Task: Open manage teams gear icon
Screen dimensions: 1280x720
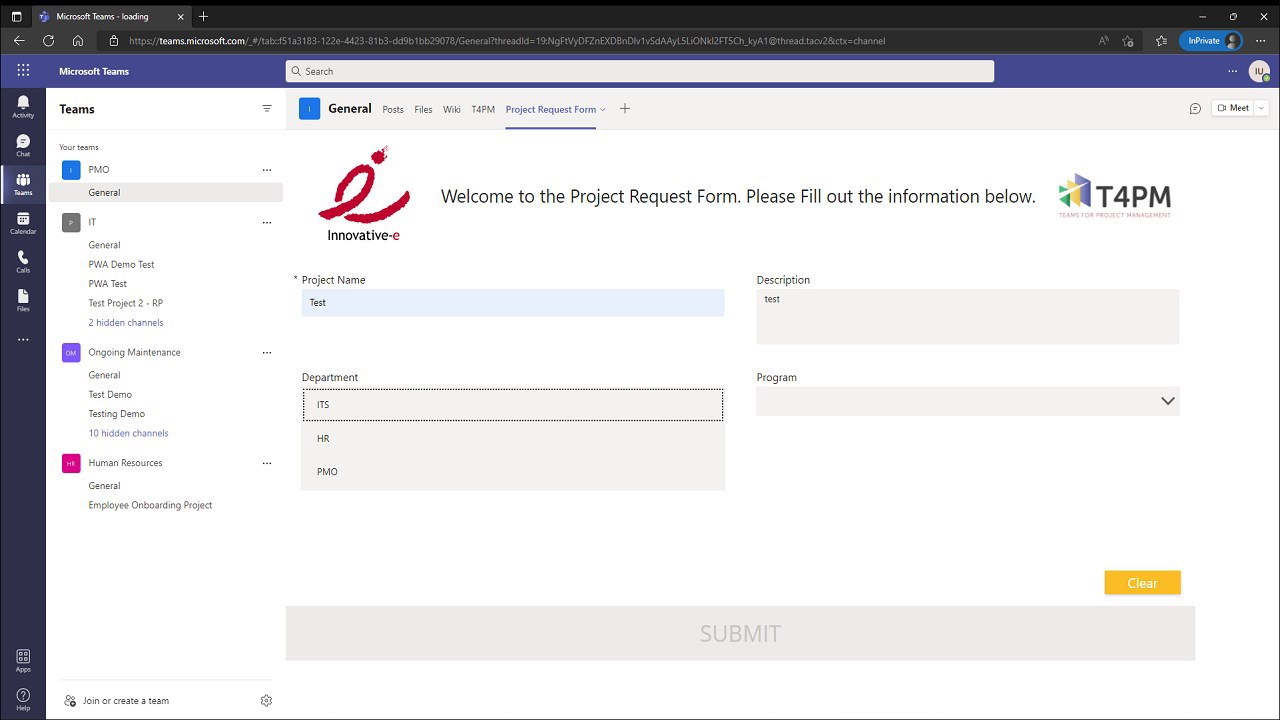Action: point(266,701)
